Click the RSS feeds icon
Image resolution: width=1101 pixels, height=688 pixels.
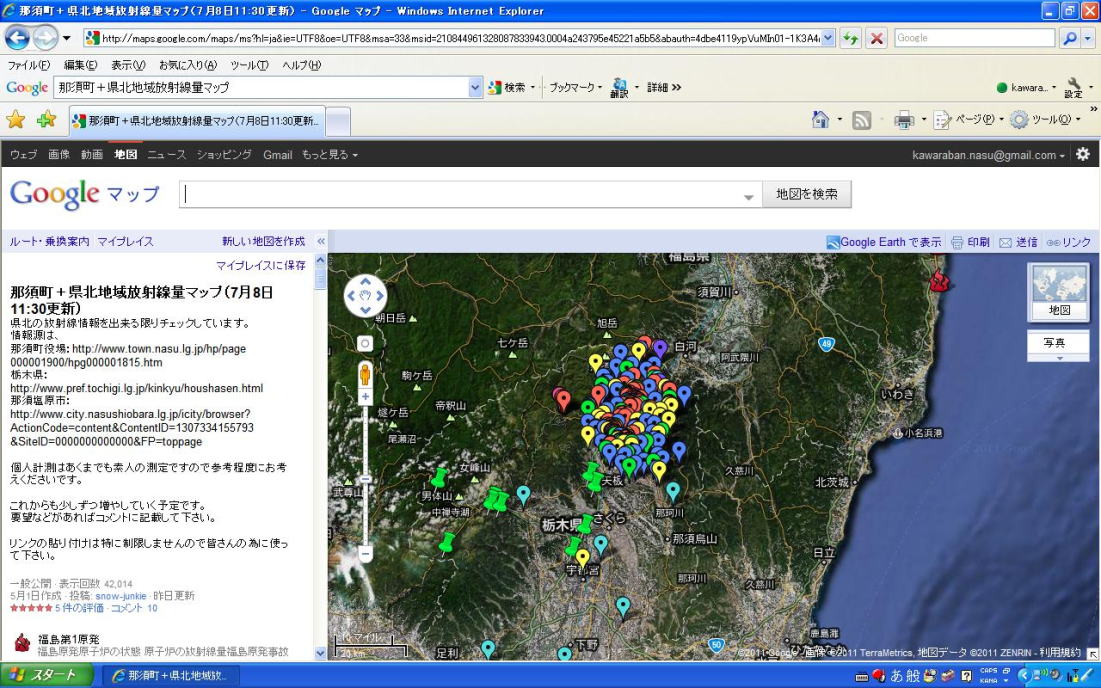862,120
